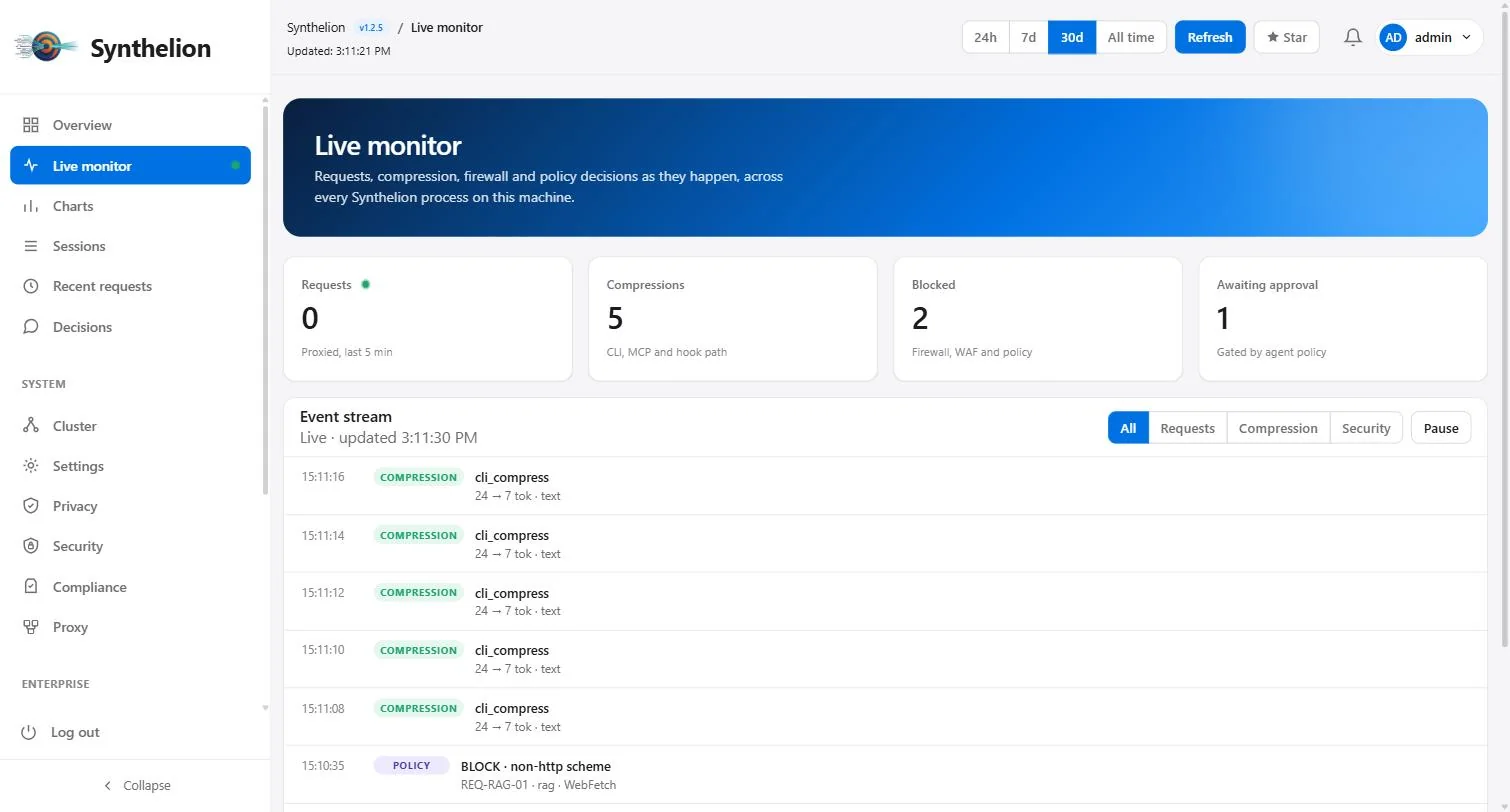The image size is (1510, 812).
Task: Open Charts bar-chart icon
Action: 31,206
